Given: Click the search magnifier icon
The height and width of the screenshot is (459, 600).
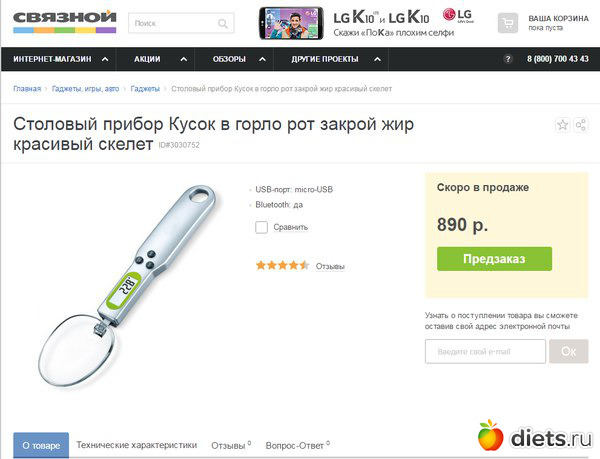Looking at the screenshot, I should point(223,24).
